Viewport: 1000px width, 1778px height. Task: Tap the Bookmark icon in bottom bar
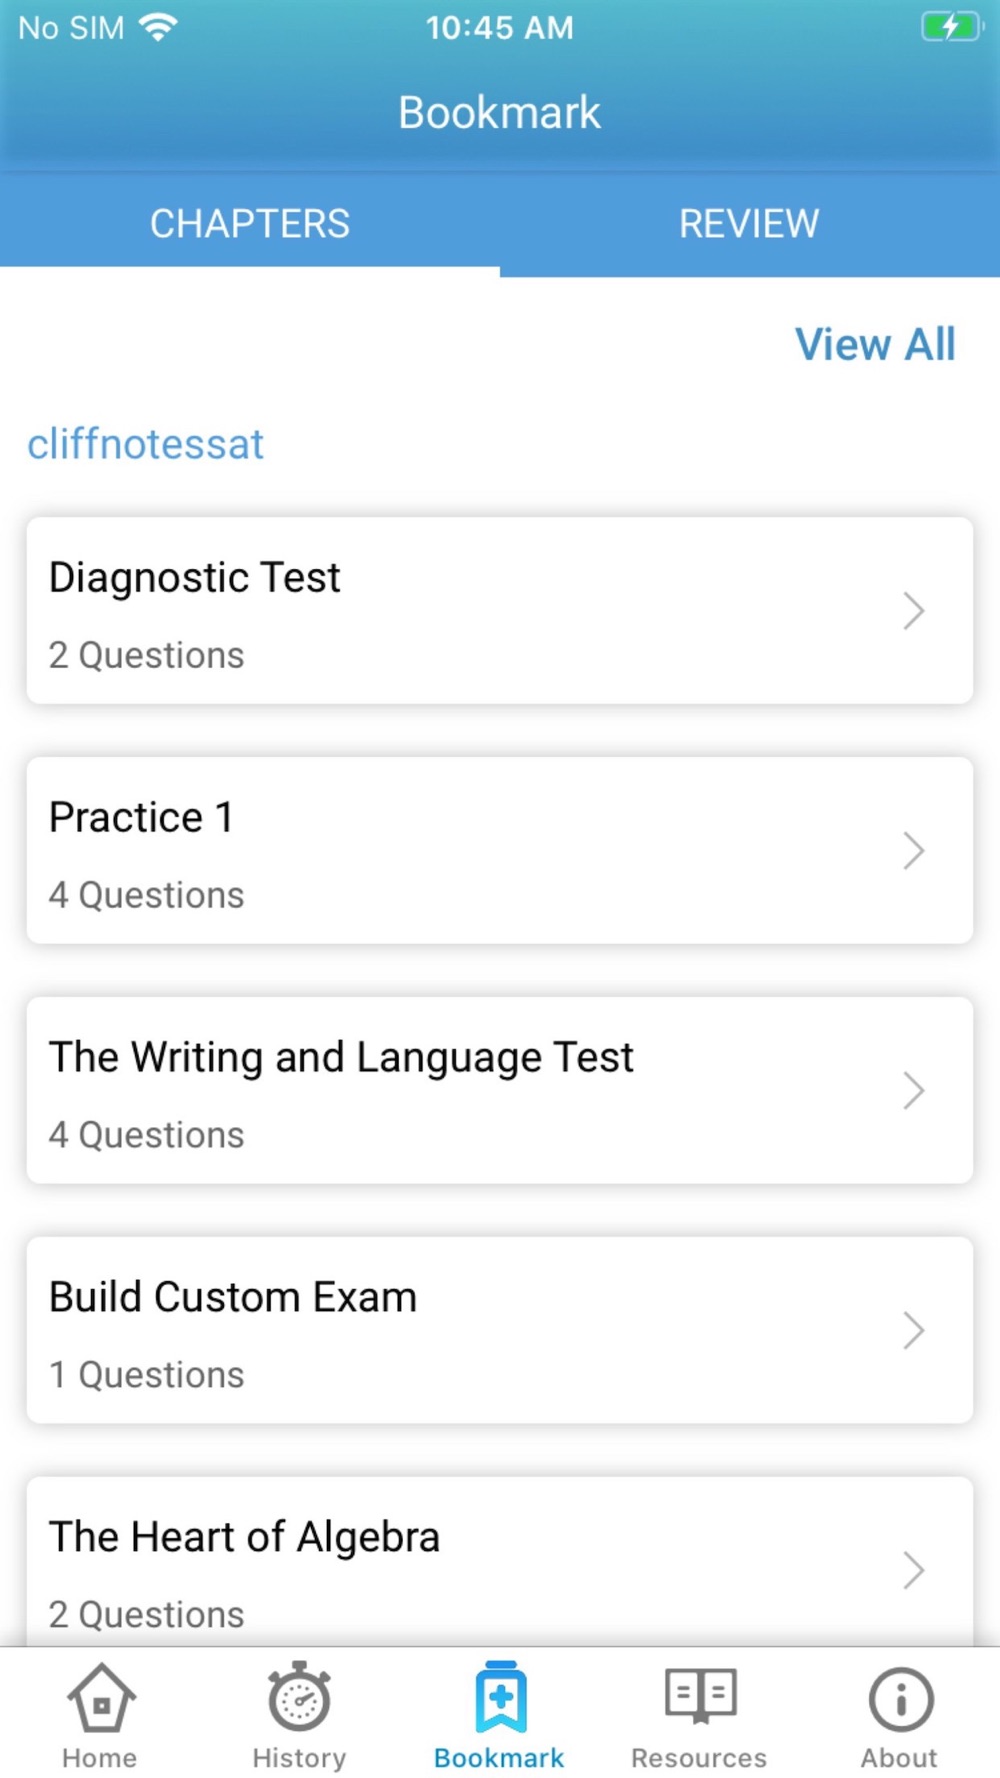[500, 1696]
